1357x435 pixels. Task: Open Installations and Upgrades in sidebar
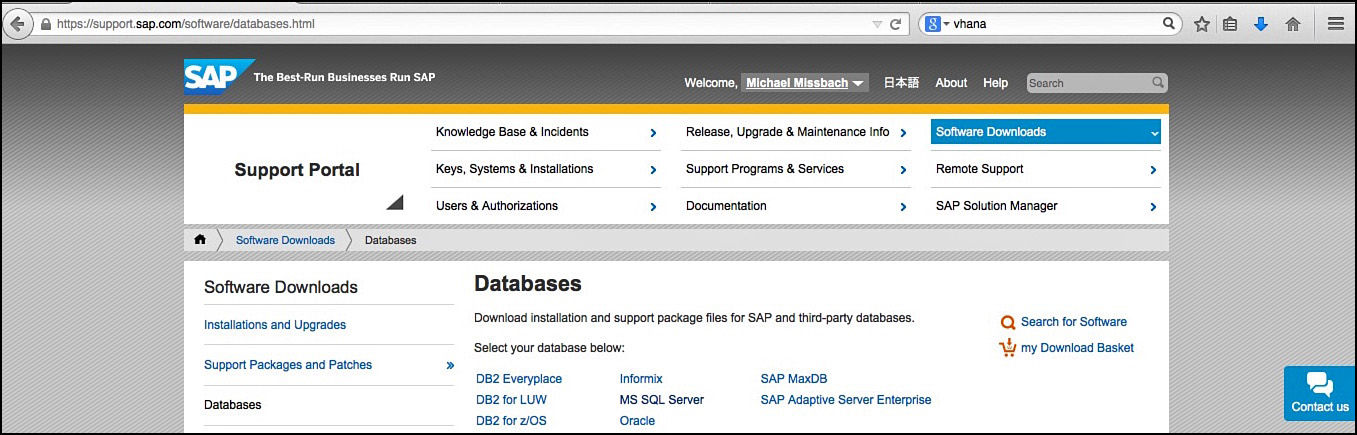(x=275, y=325)
